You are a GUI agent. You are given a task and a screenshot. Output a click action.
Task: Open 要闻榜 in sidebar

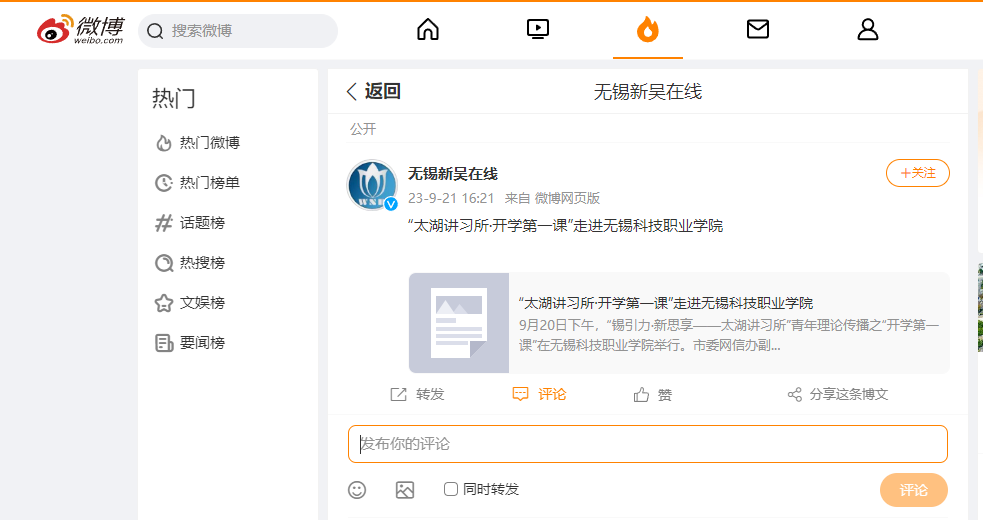pos(190,343)
